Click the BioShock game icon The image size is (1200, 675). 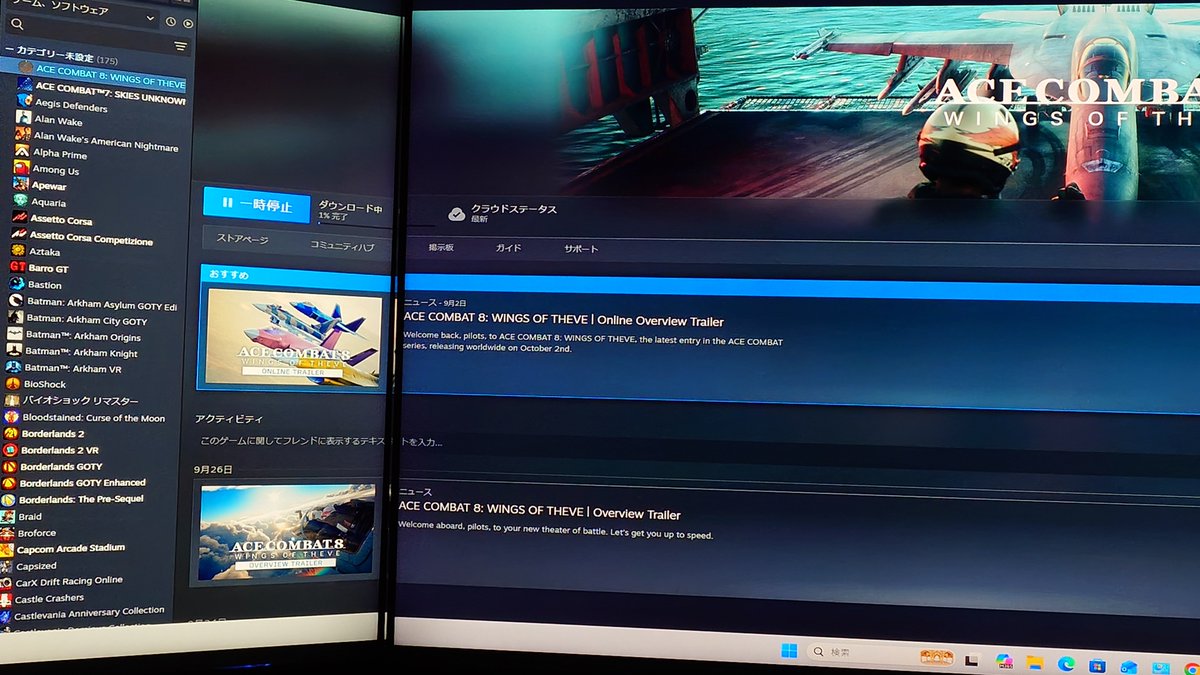(x=13, y=383)
